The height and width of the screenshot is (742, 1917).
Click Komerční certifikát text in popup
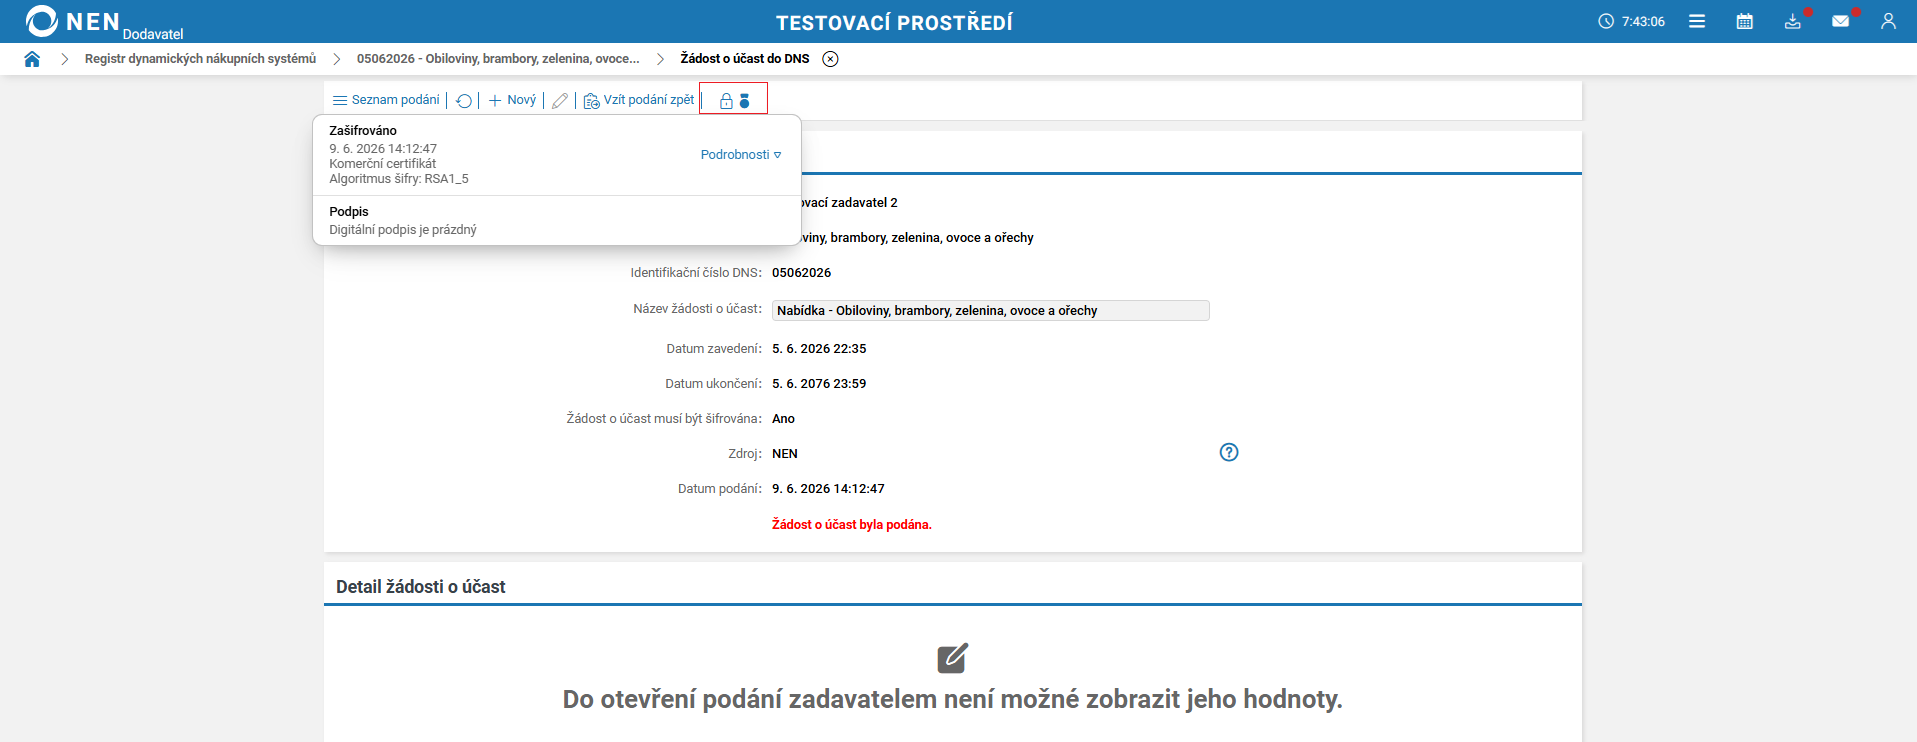[x=383, y=164]
